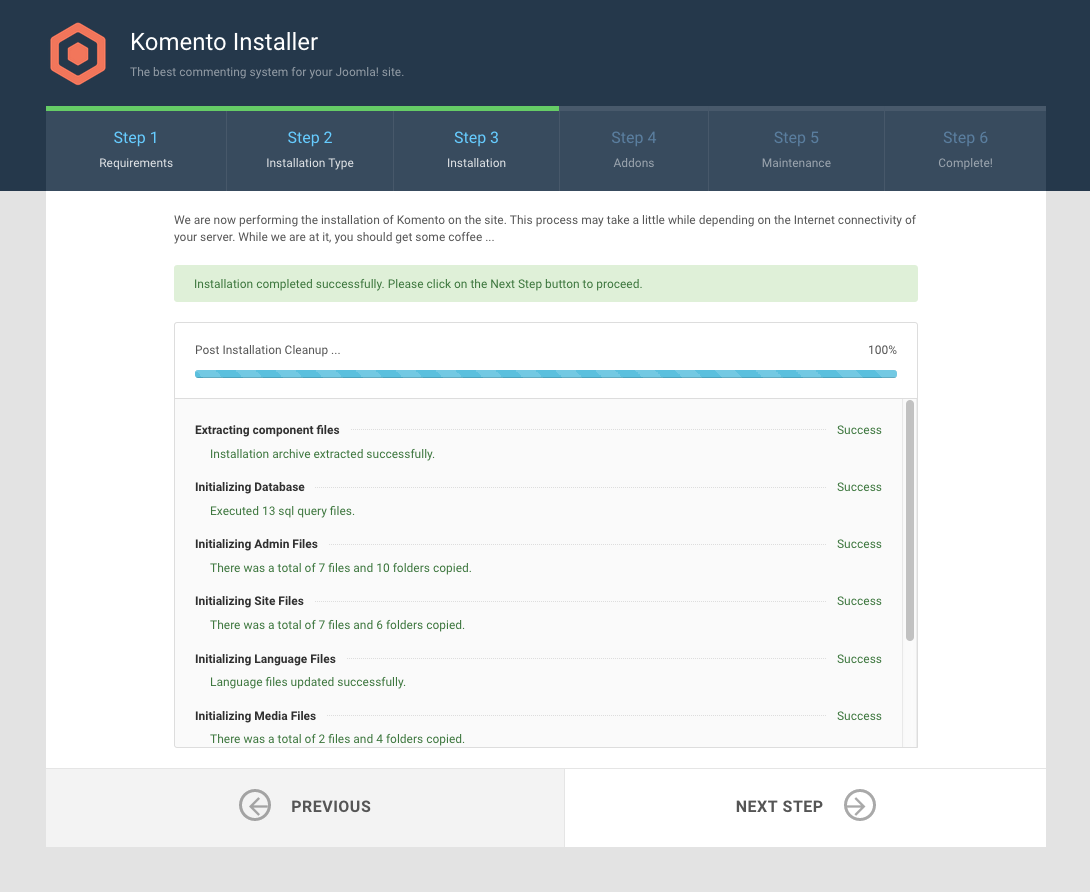The image size is (1090, 892).
Task: Click the Komento Installer title
Action: pyautogui.click(x=224, y=42)
